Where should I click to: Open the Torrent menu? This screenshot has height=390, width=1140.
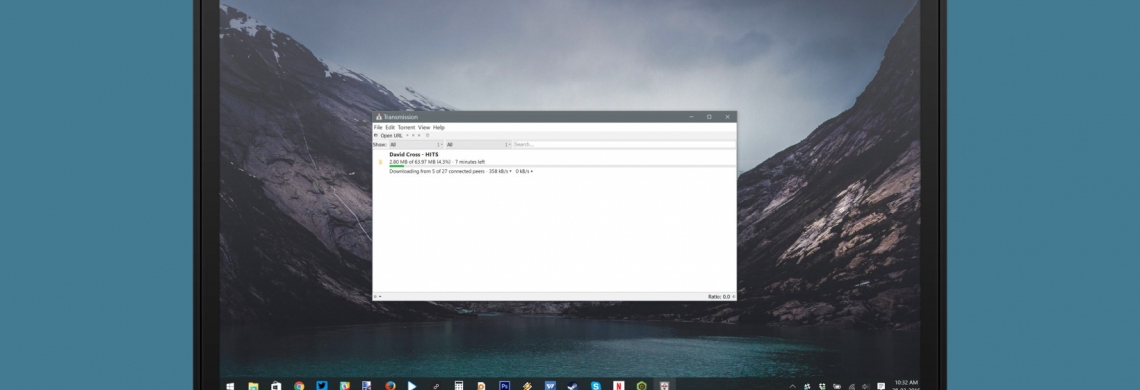click(406, 127)
